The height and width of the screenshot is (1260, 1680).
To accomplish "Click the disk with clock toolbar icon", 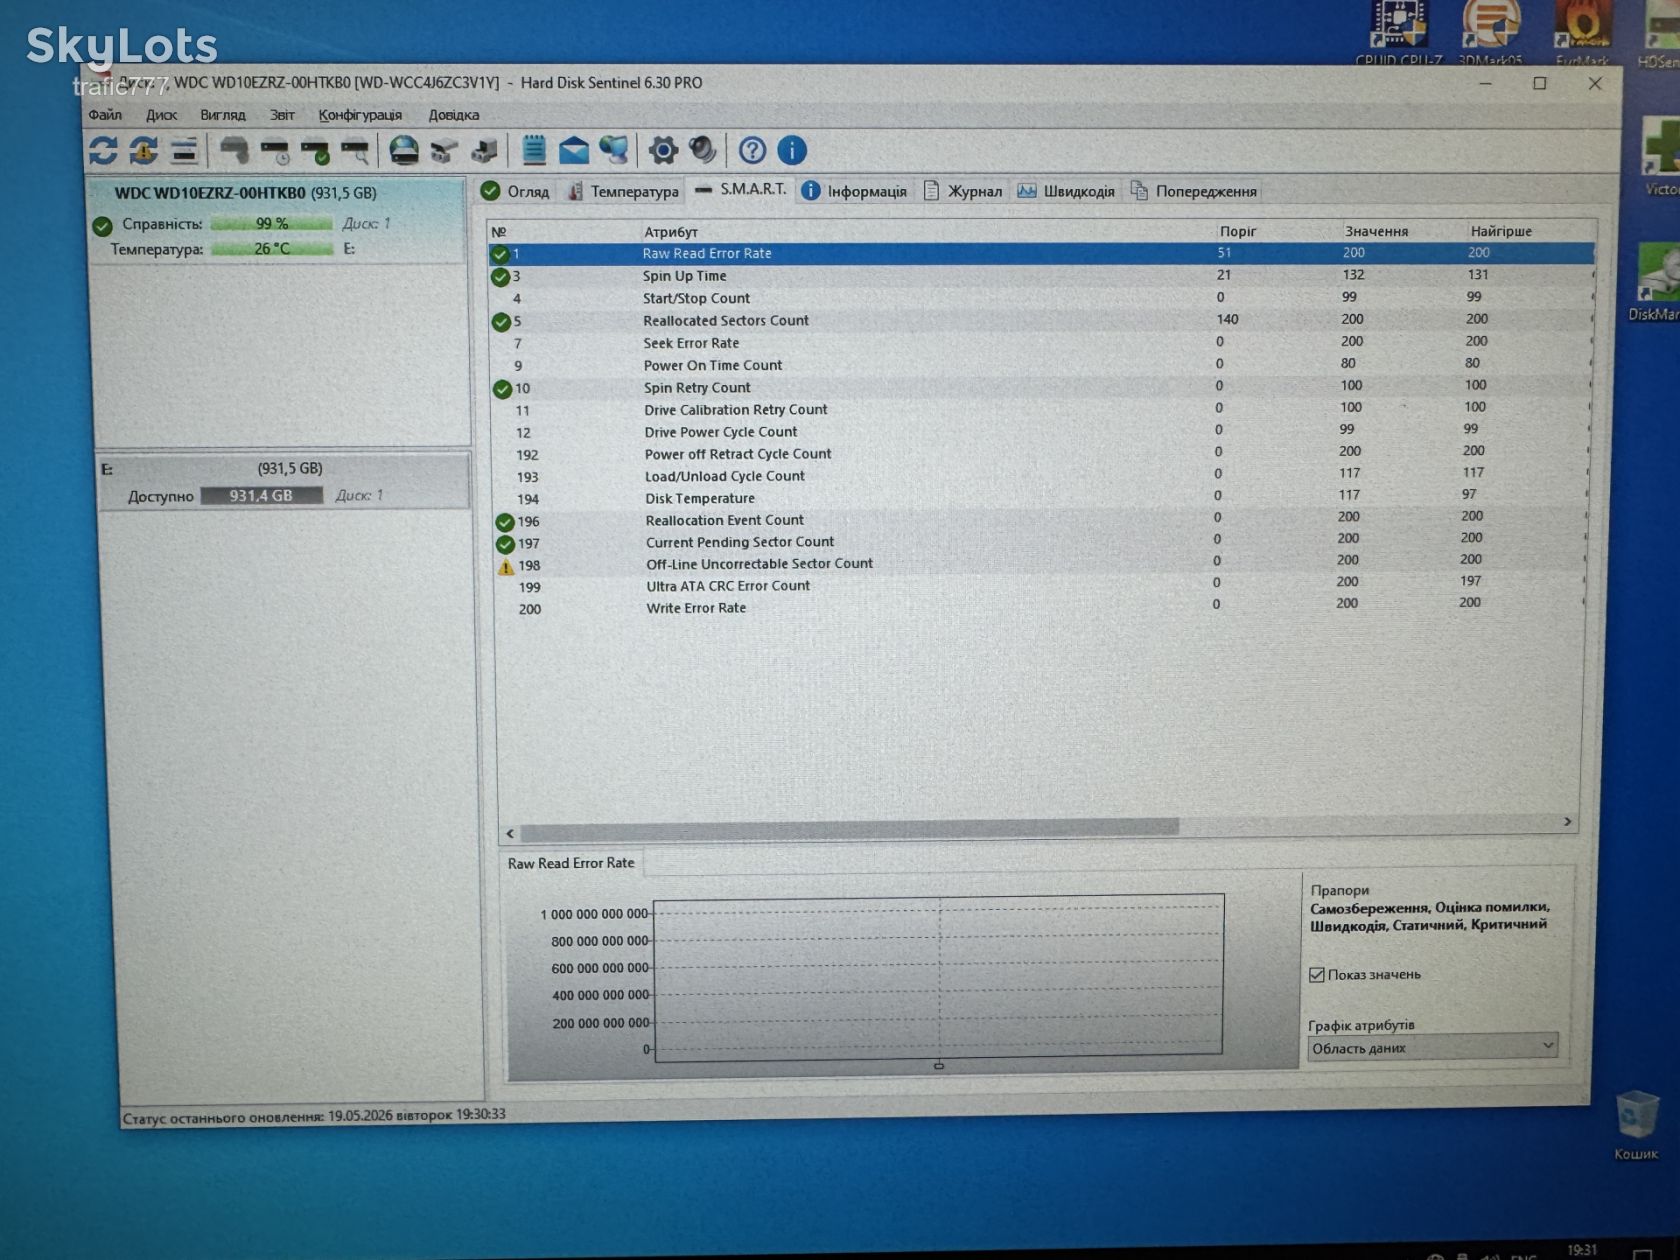I will point(274,151).
